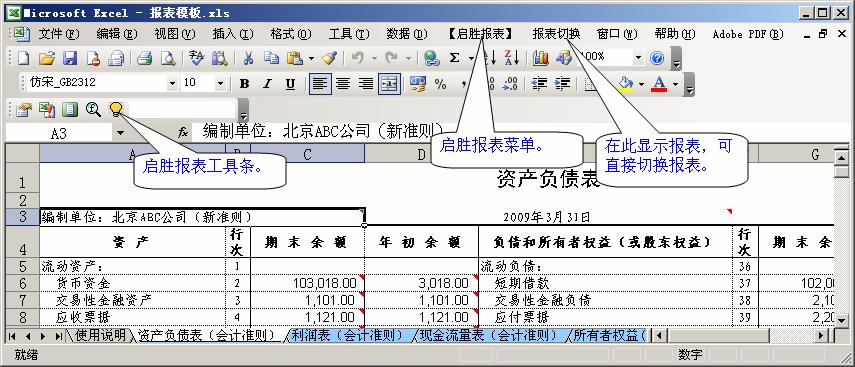Image resolution: width=855 pixels, height=367 pixels.
Task: Open the Font Color red A swatch
Action: pyautogui.click(x=659, y=84)
